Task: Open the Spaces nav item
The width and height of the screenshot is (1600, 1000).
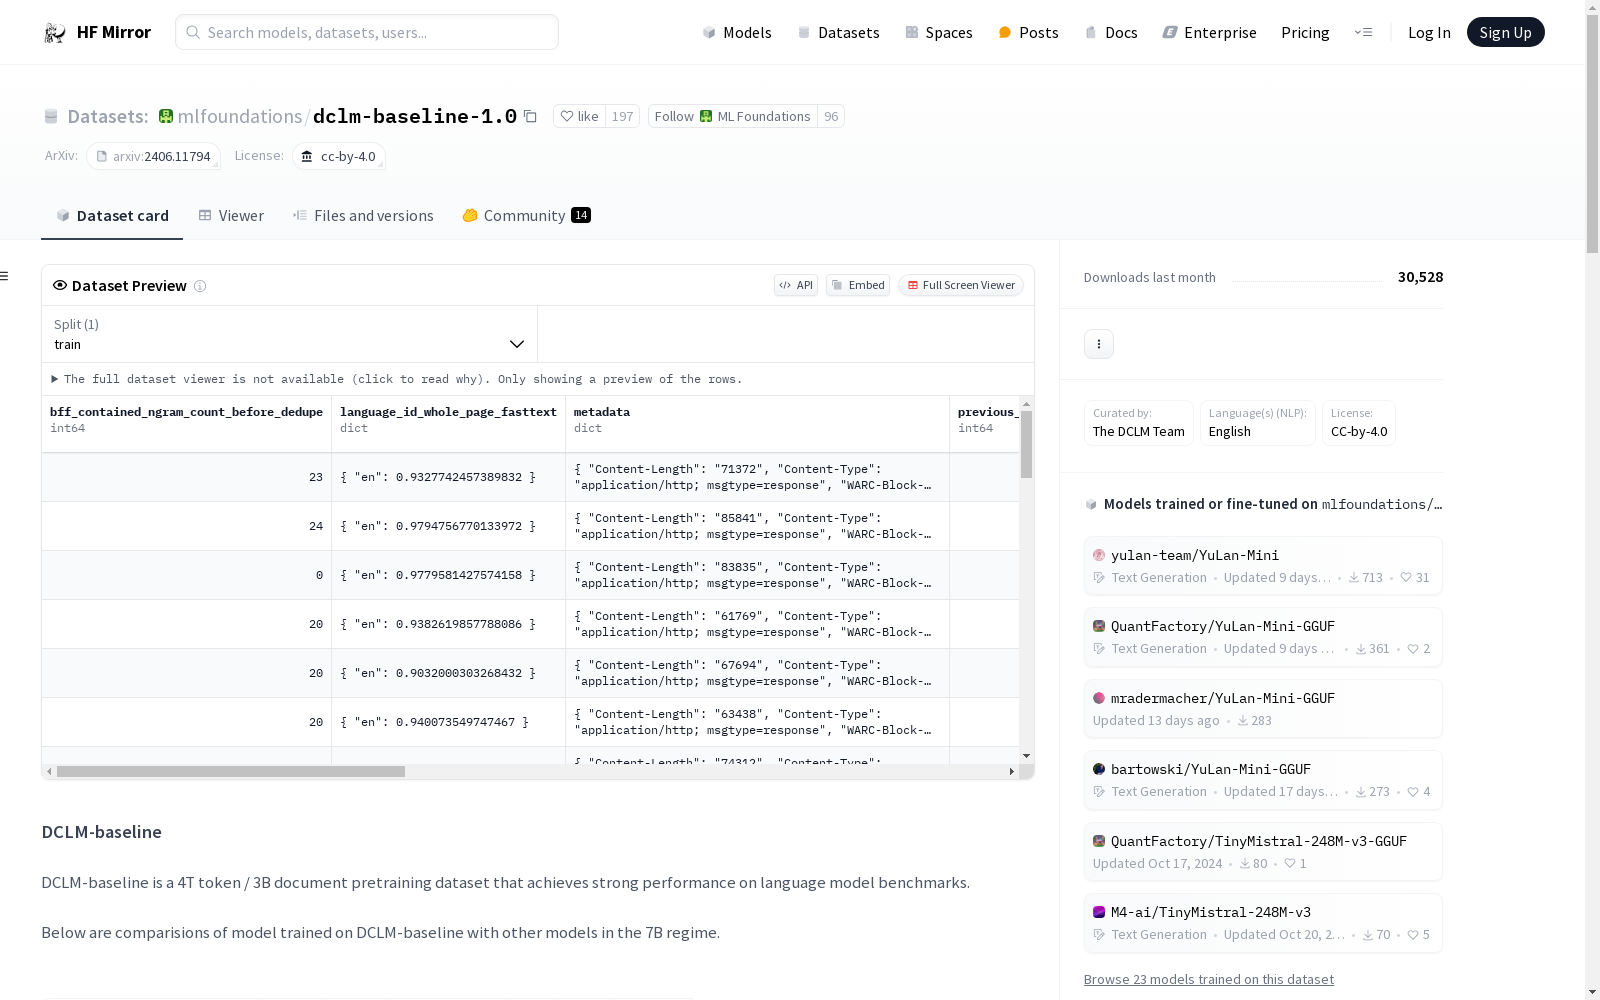Action: tap(938, 33)
